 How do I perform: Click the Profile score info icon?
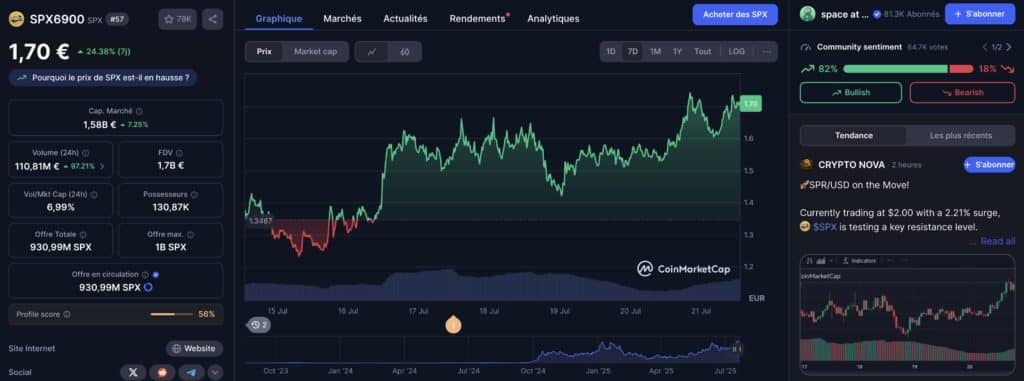coord(67,314)
